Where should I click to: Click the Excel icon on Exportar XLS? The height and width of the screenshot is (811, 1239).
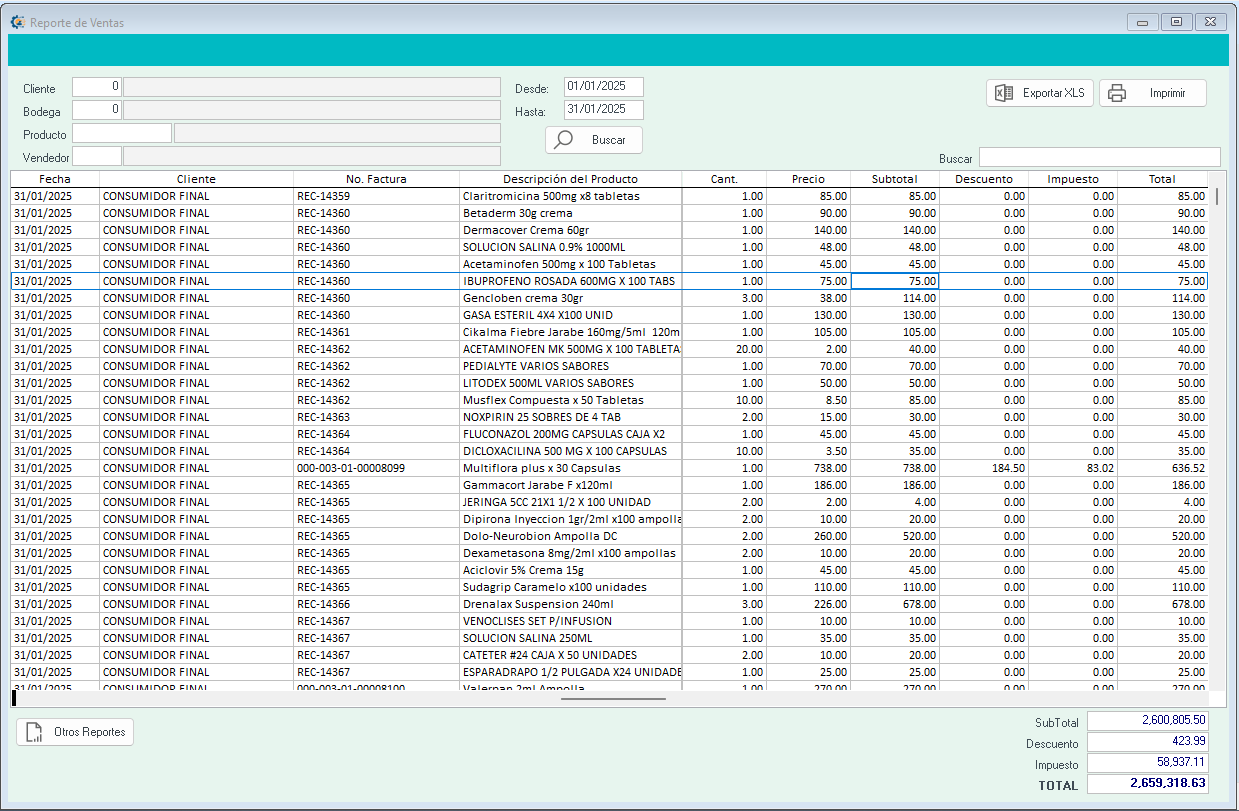click(1004, 93)
